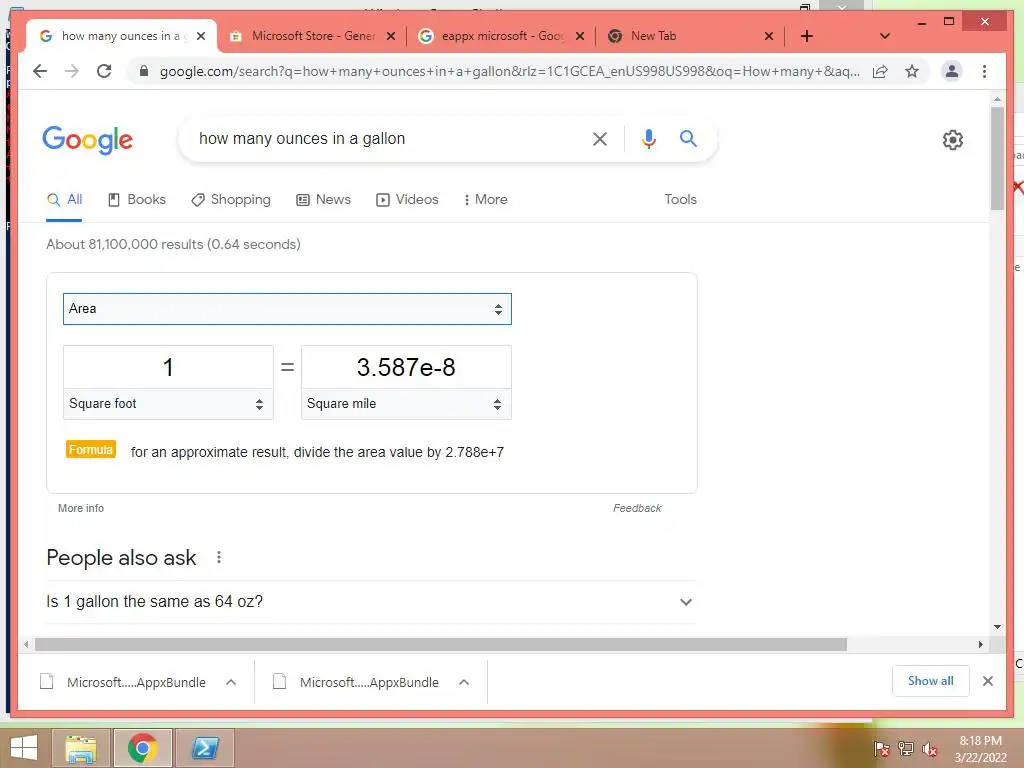Submit search with magnifier icon
The width and height of the screenshot is (1024, 768).
click(x=688, y=138)
